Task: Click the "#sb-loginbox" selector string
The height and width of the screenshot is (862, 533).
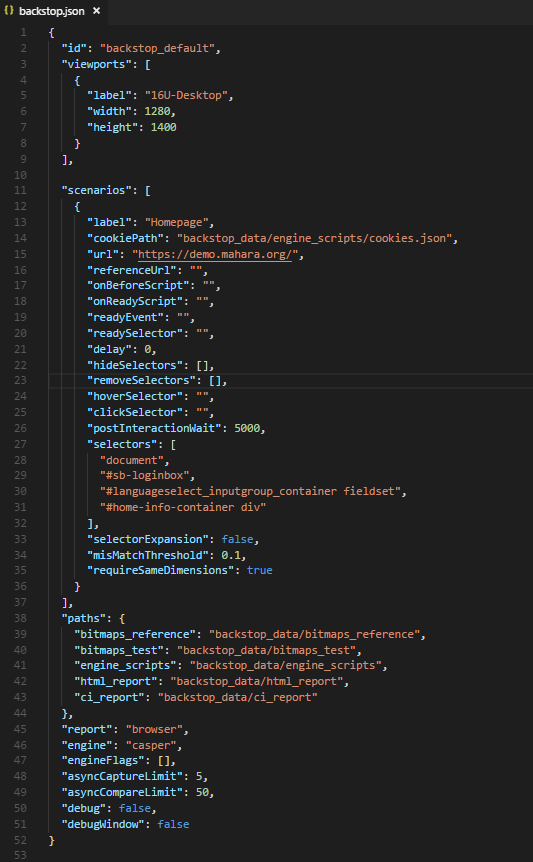Action: (x=145, y=475)
